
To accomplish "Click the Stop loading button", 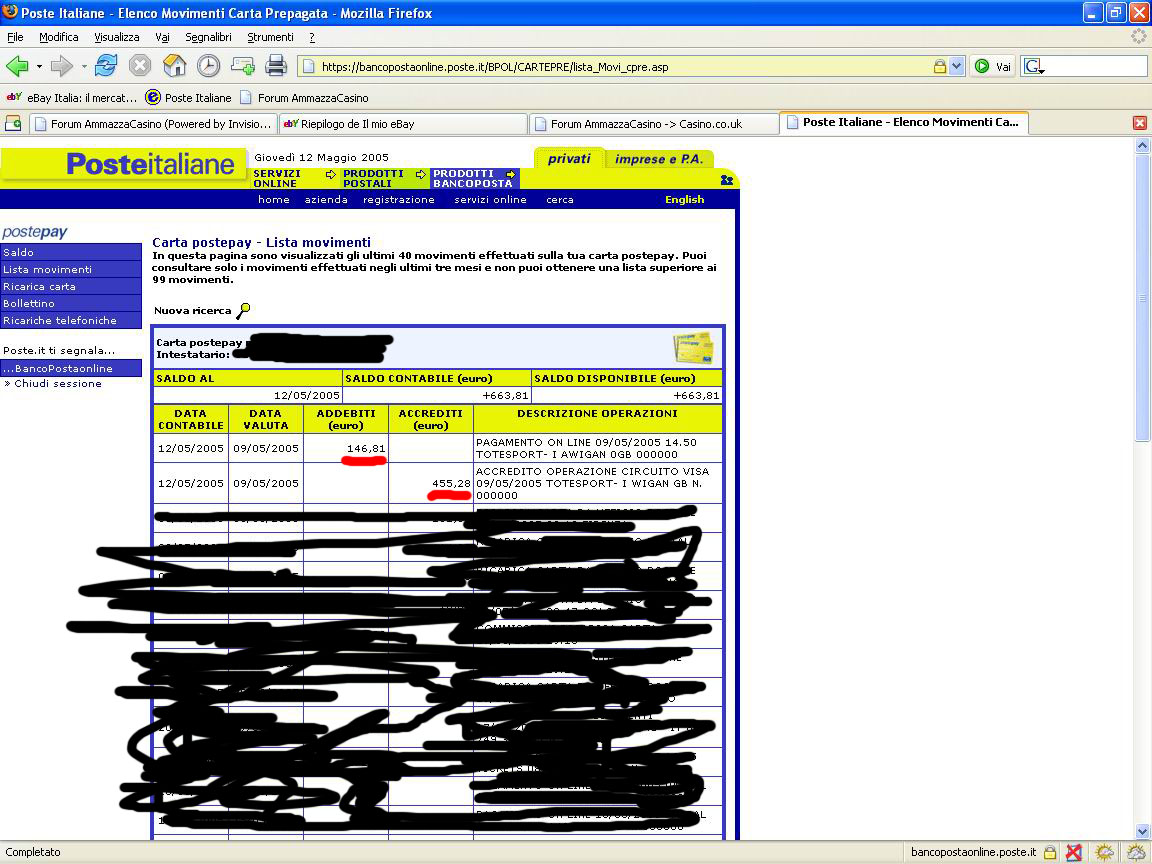I will pyautogui.click(x=140, y=66).
